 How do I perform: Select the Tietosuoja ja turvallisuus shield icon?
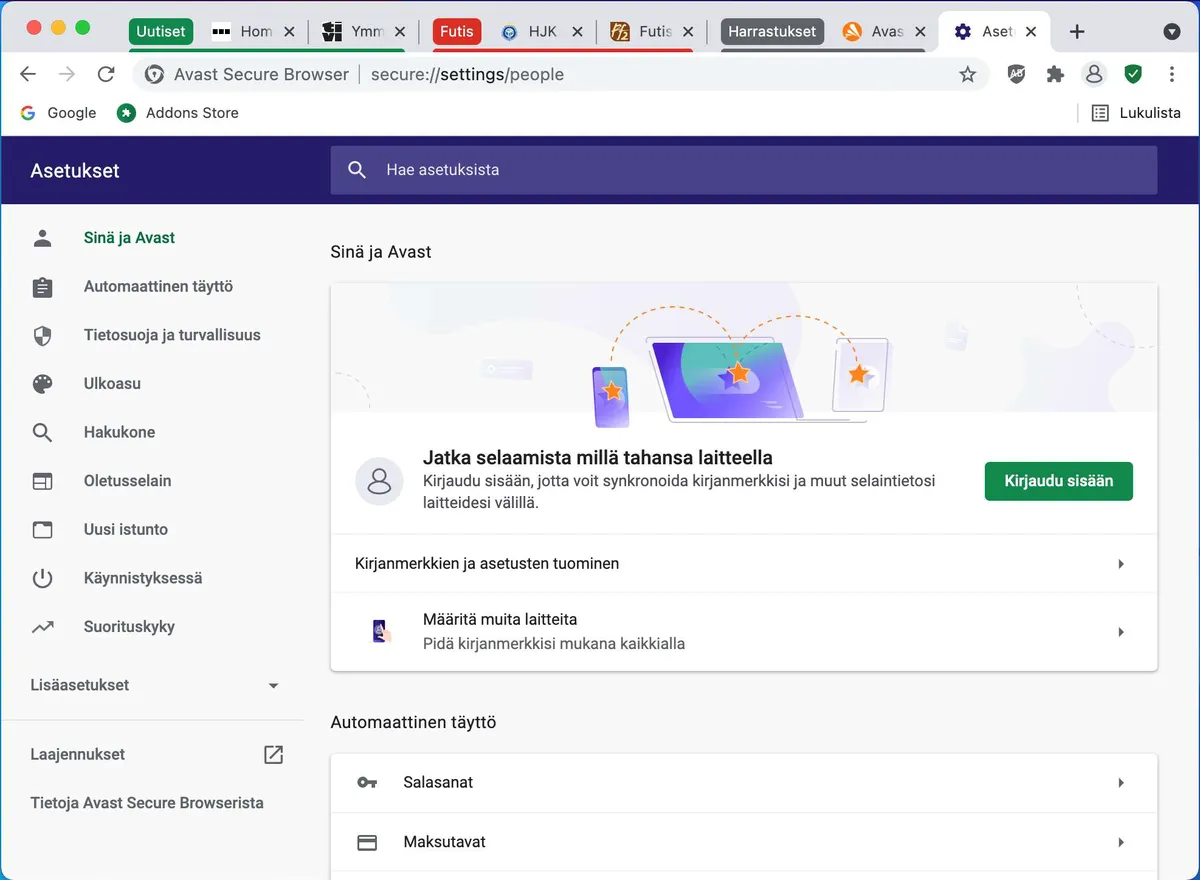(x=42, y=336)
